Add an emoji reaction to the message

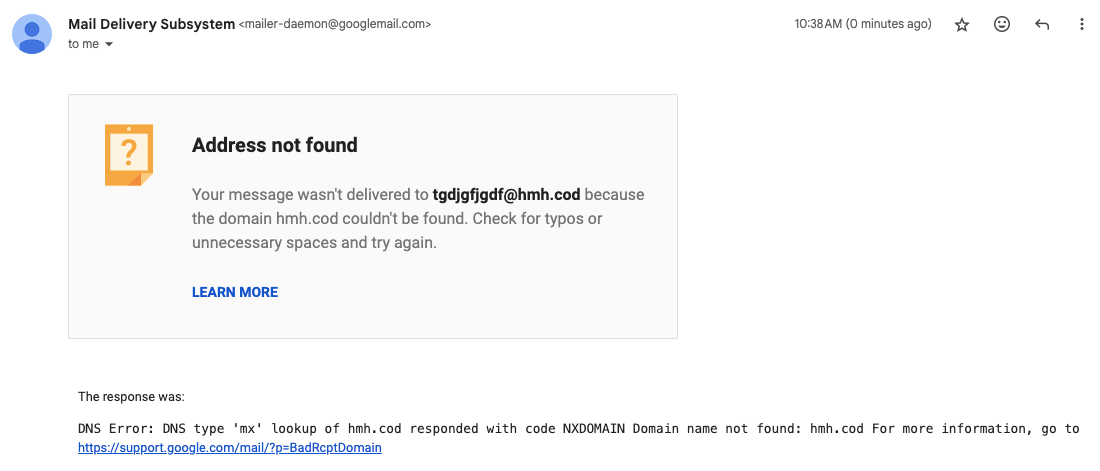point(1002,25)
